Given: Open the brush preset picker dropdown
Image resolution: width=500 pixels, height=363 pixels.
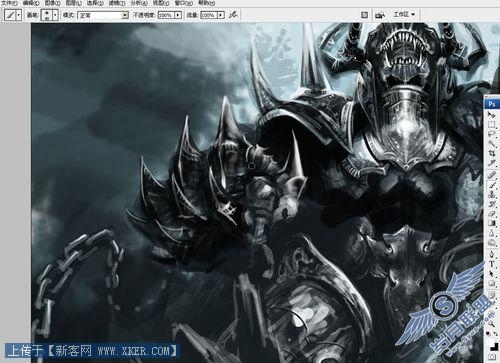Looking at the screenshot, I should [x=55, y=15].
